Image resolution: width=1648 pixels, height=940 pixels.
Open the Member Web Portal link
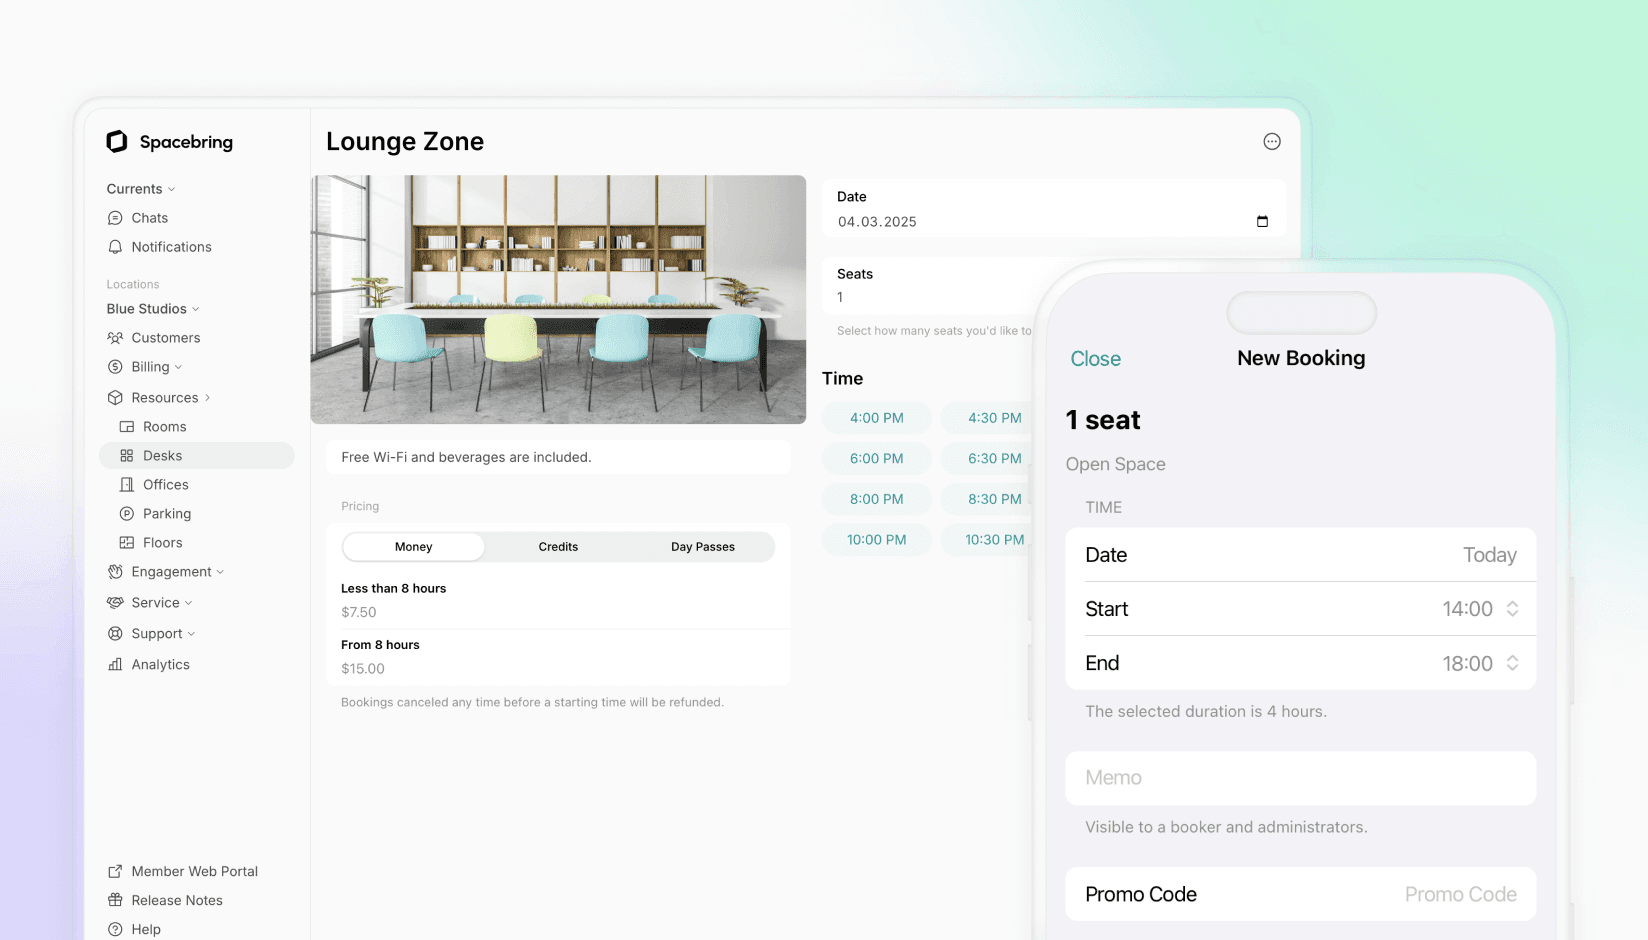pyautogui.click(x=194, y=871)
